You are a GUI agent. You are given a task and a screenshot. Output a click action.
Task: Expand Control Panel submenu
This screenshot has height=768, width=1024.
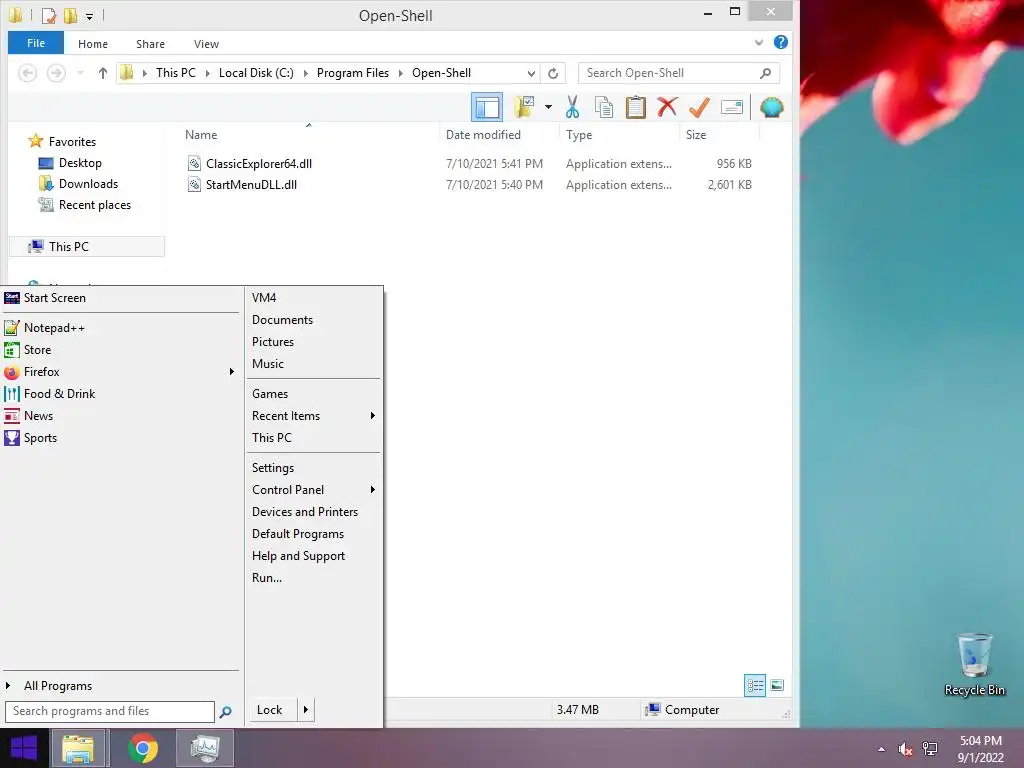(x=314, y=490)
